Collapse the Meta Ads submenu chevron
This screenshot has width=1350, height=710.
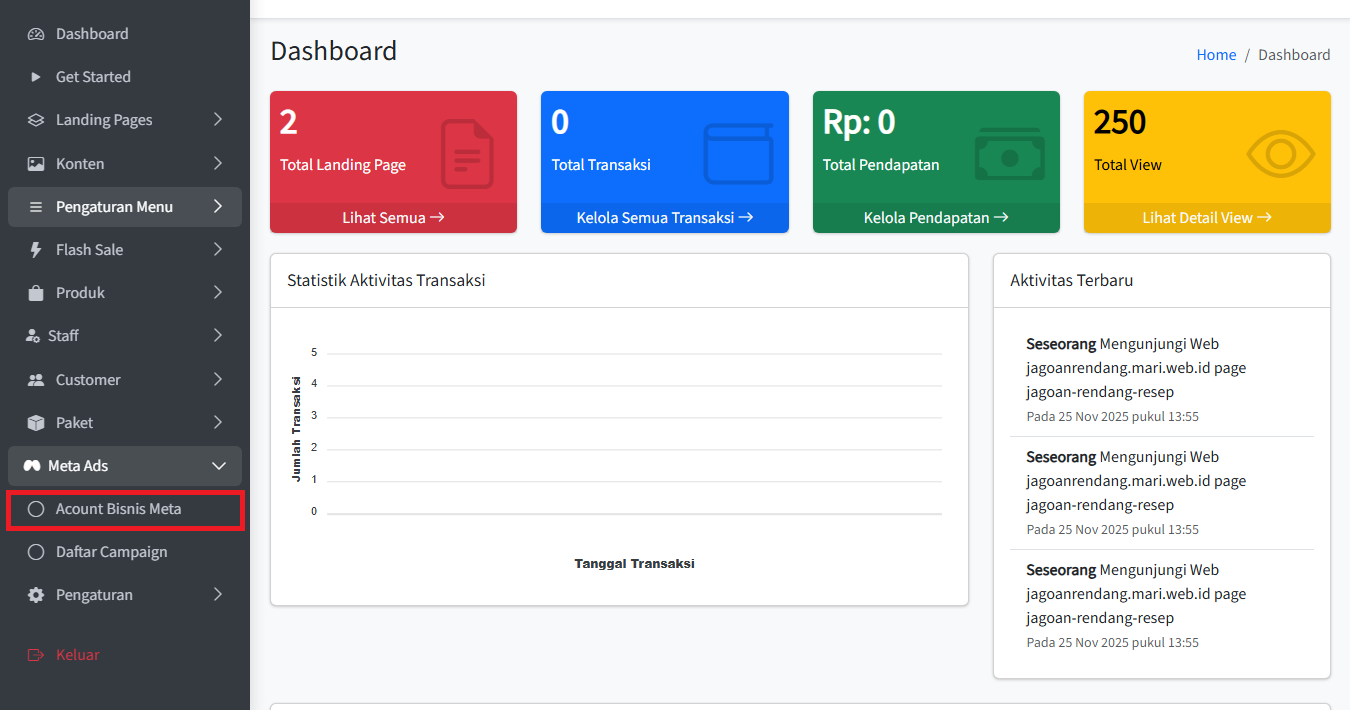pos(219,466)
